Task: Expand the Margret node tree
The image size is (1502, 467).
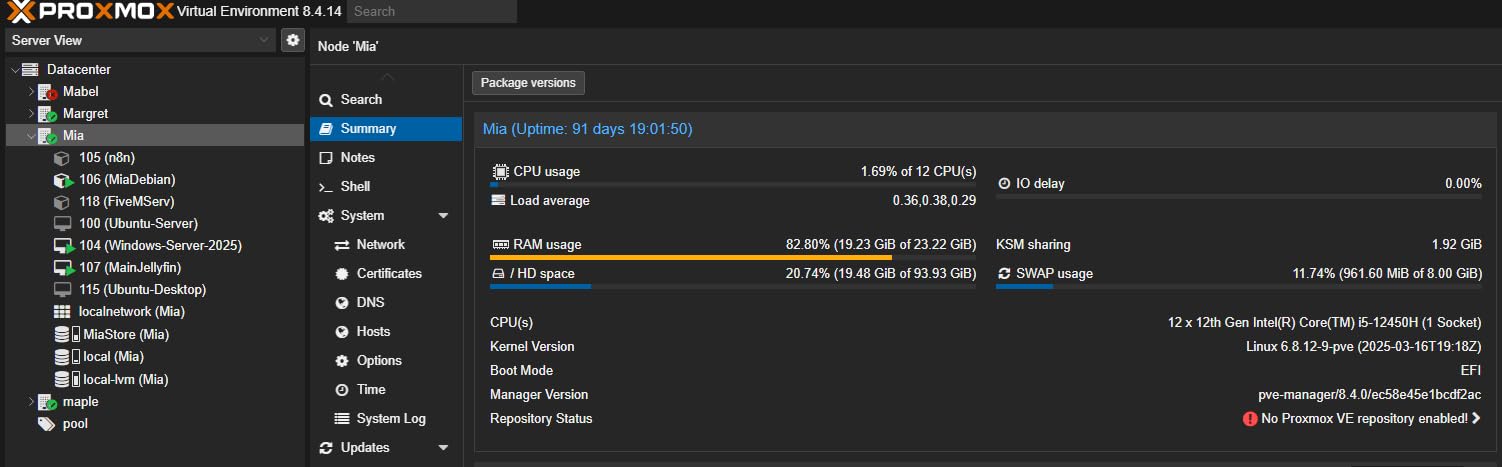Action: coord(31,114)
